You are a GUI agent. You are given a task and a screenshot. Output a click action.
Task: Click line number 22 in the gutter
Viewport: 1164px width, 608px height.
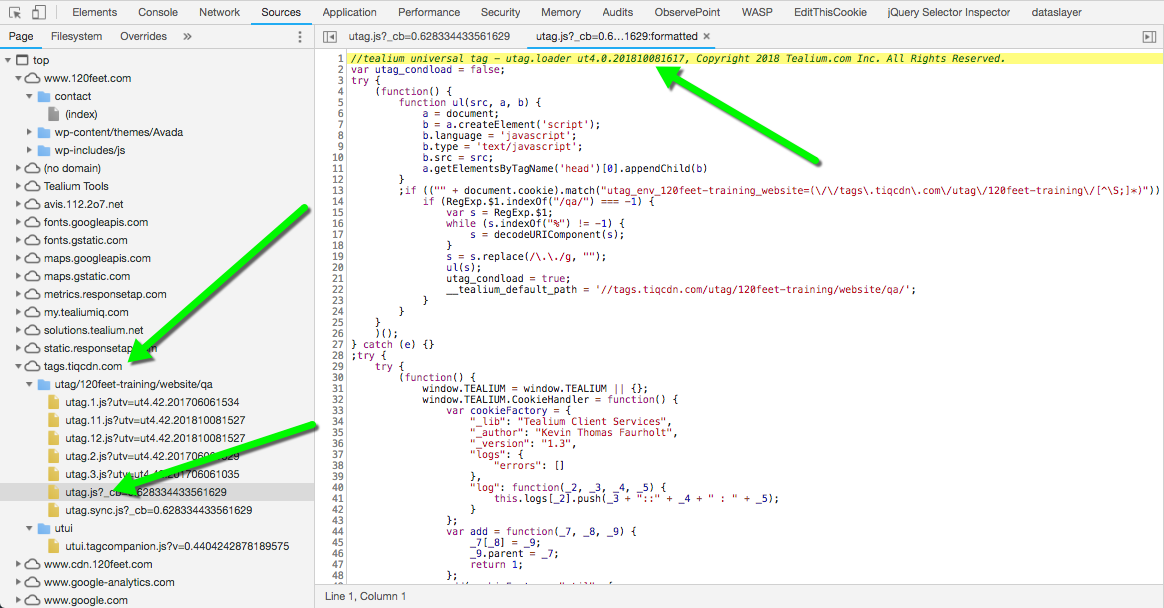coord(339,290)
